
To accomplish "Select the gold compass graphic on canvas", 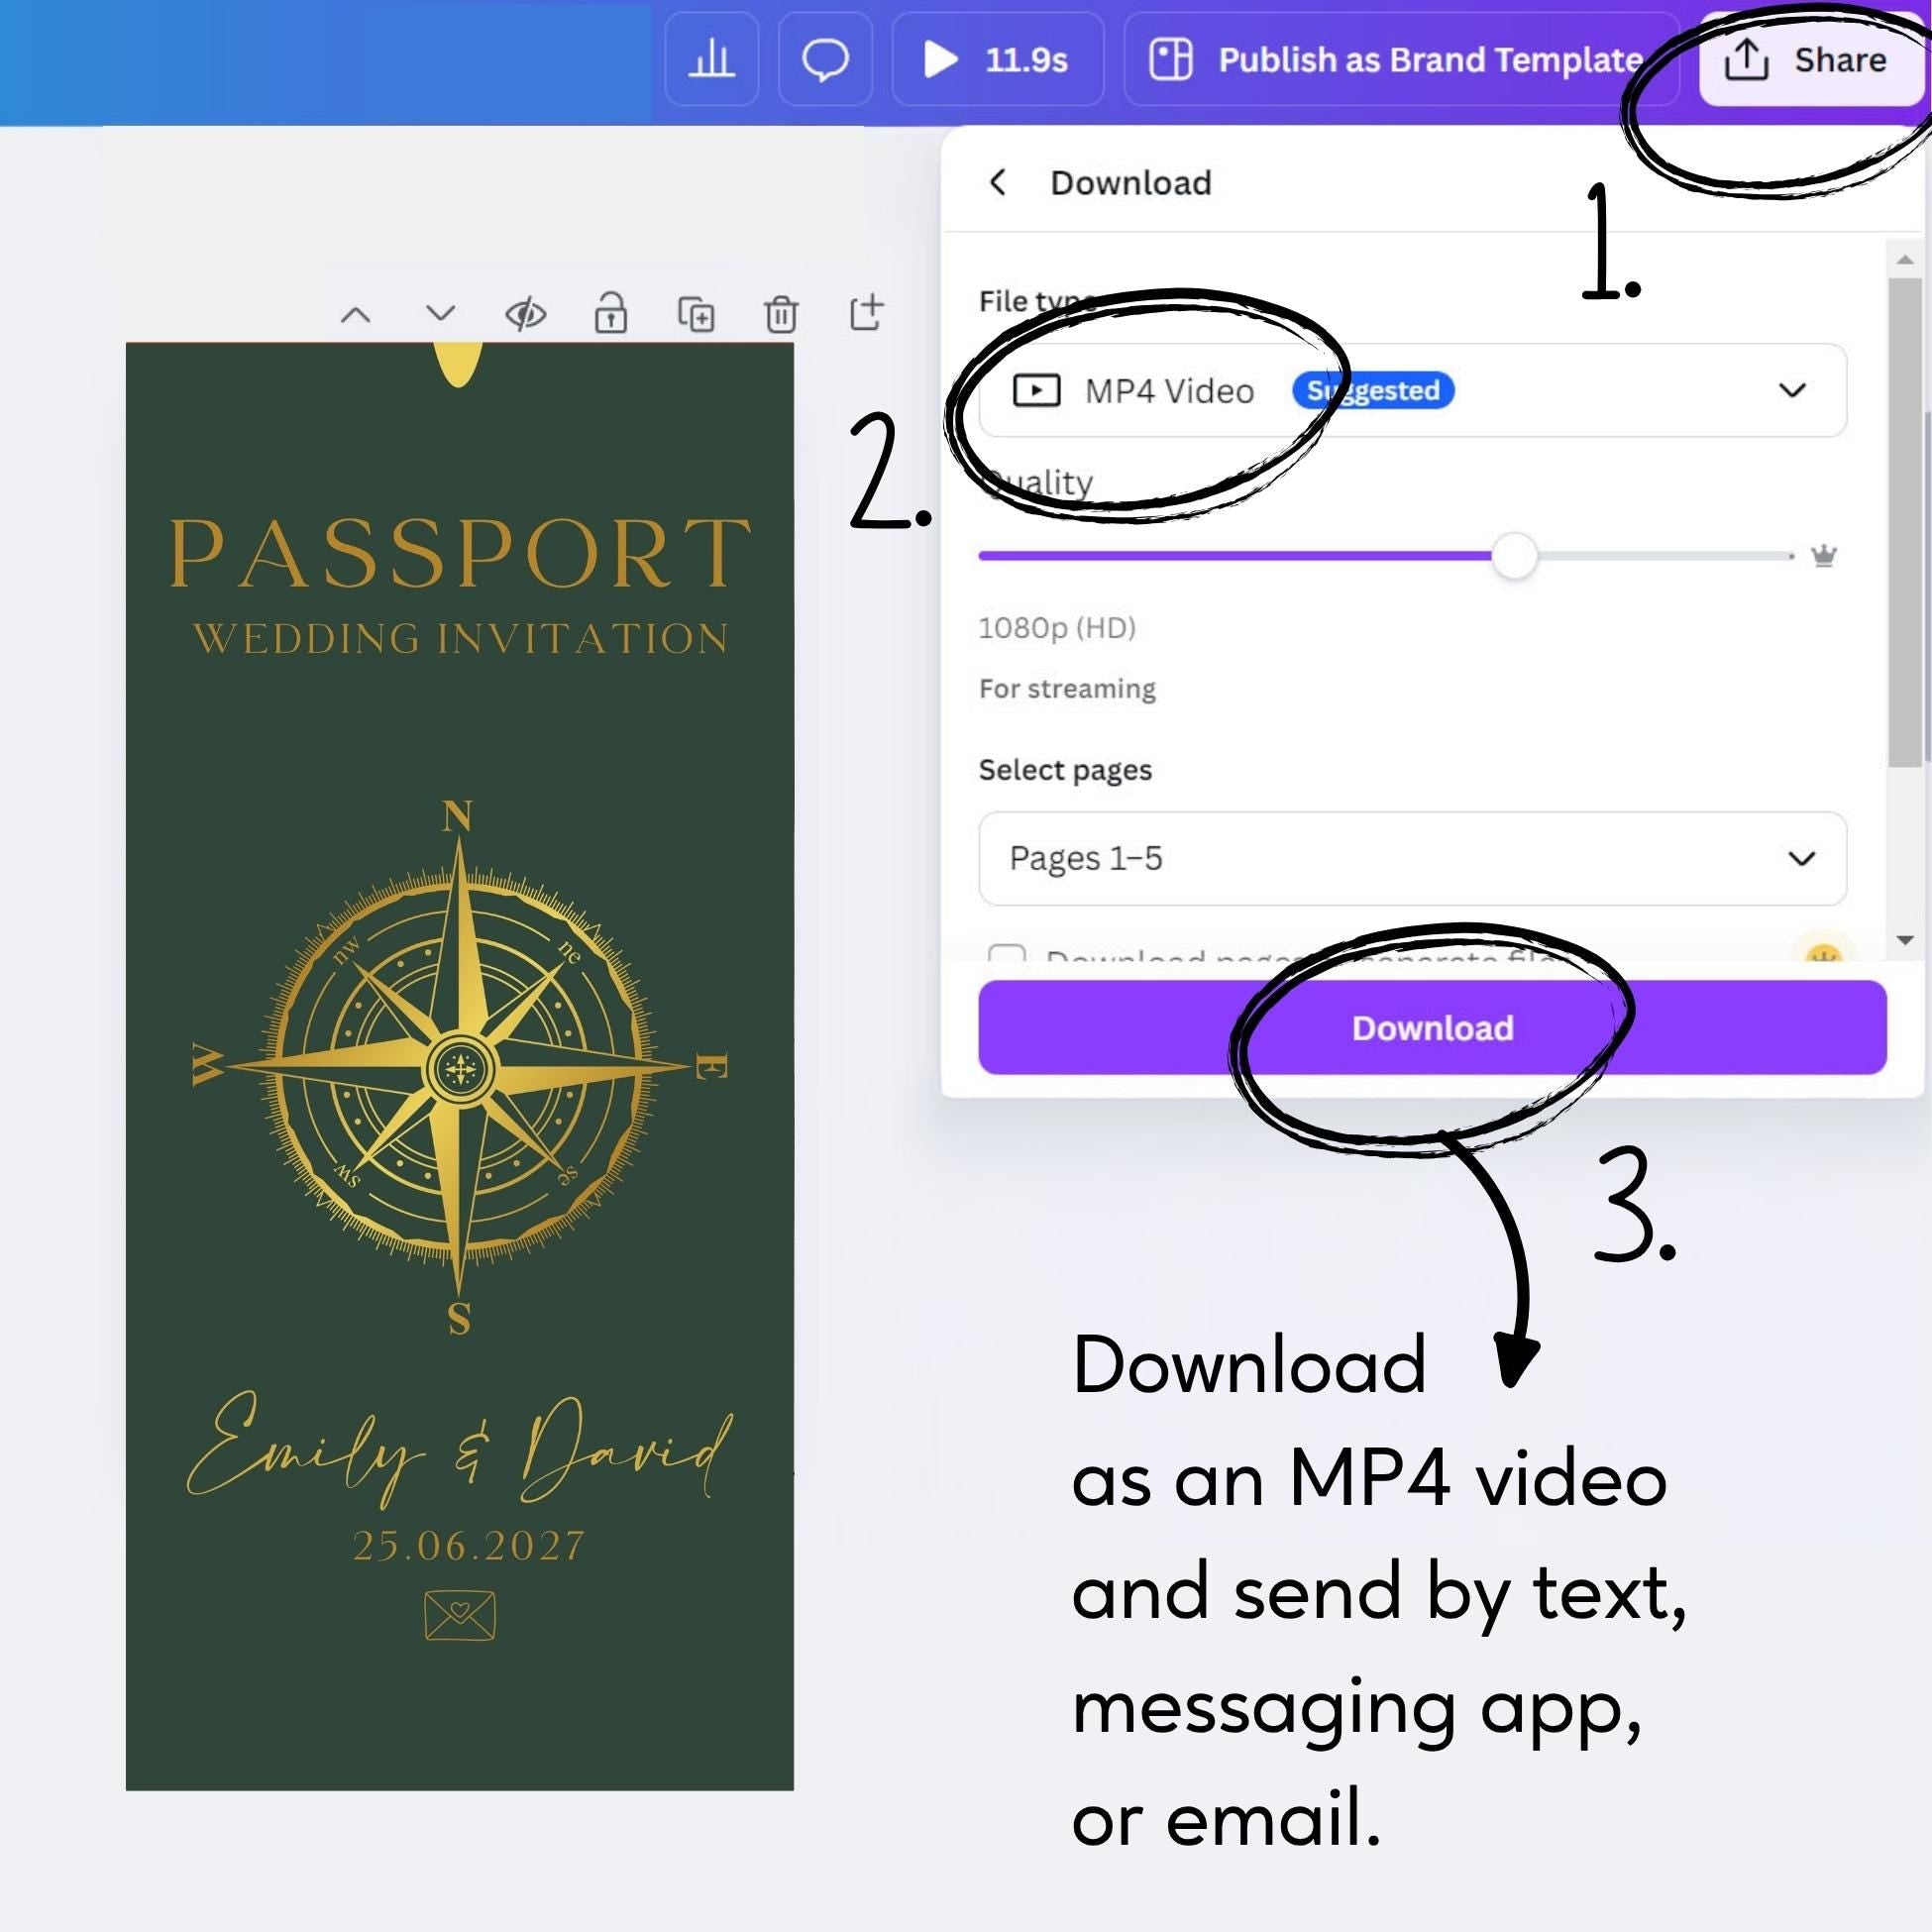I will (459, 1068).
